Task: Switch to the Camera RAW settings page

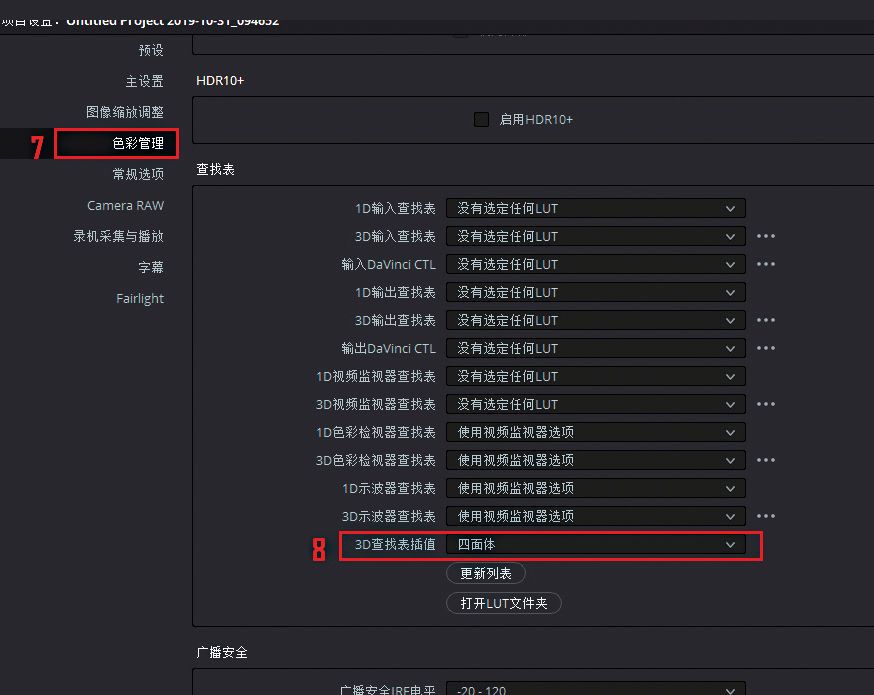Action: [125, 206]
